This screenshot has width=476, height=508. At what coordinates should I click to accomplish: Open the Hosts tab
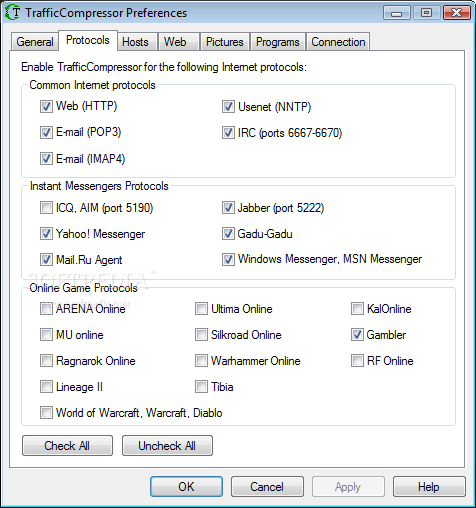click(x=137, y=42)
